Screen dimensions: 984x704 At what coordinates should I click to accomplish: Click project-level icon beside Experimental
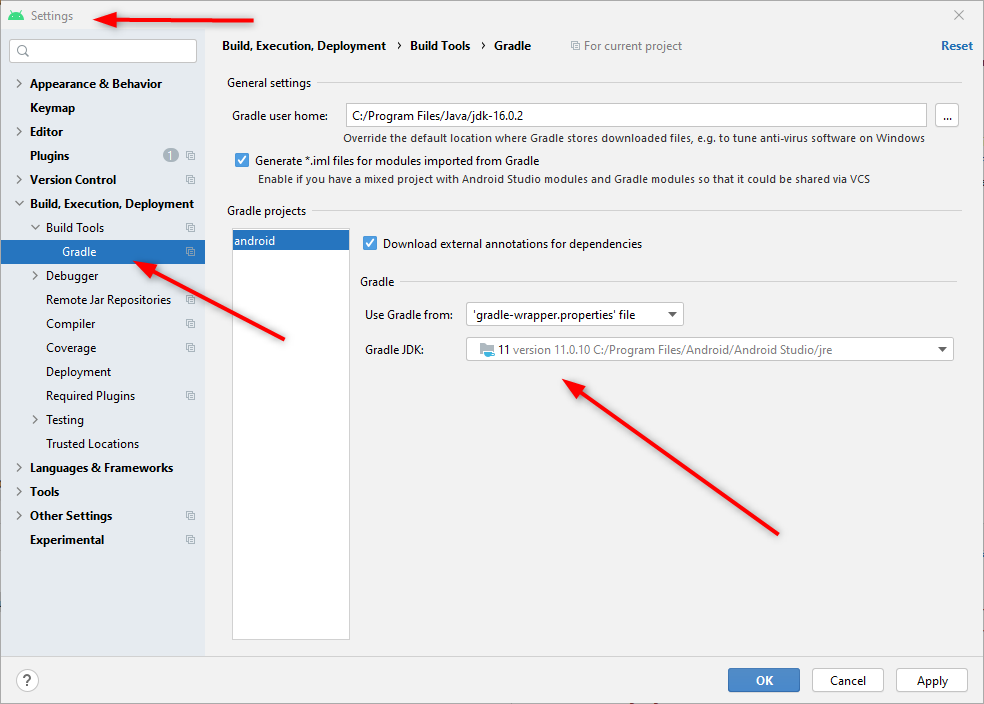pyautogui.click(x=191, y=540)
